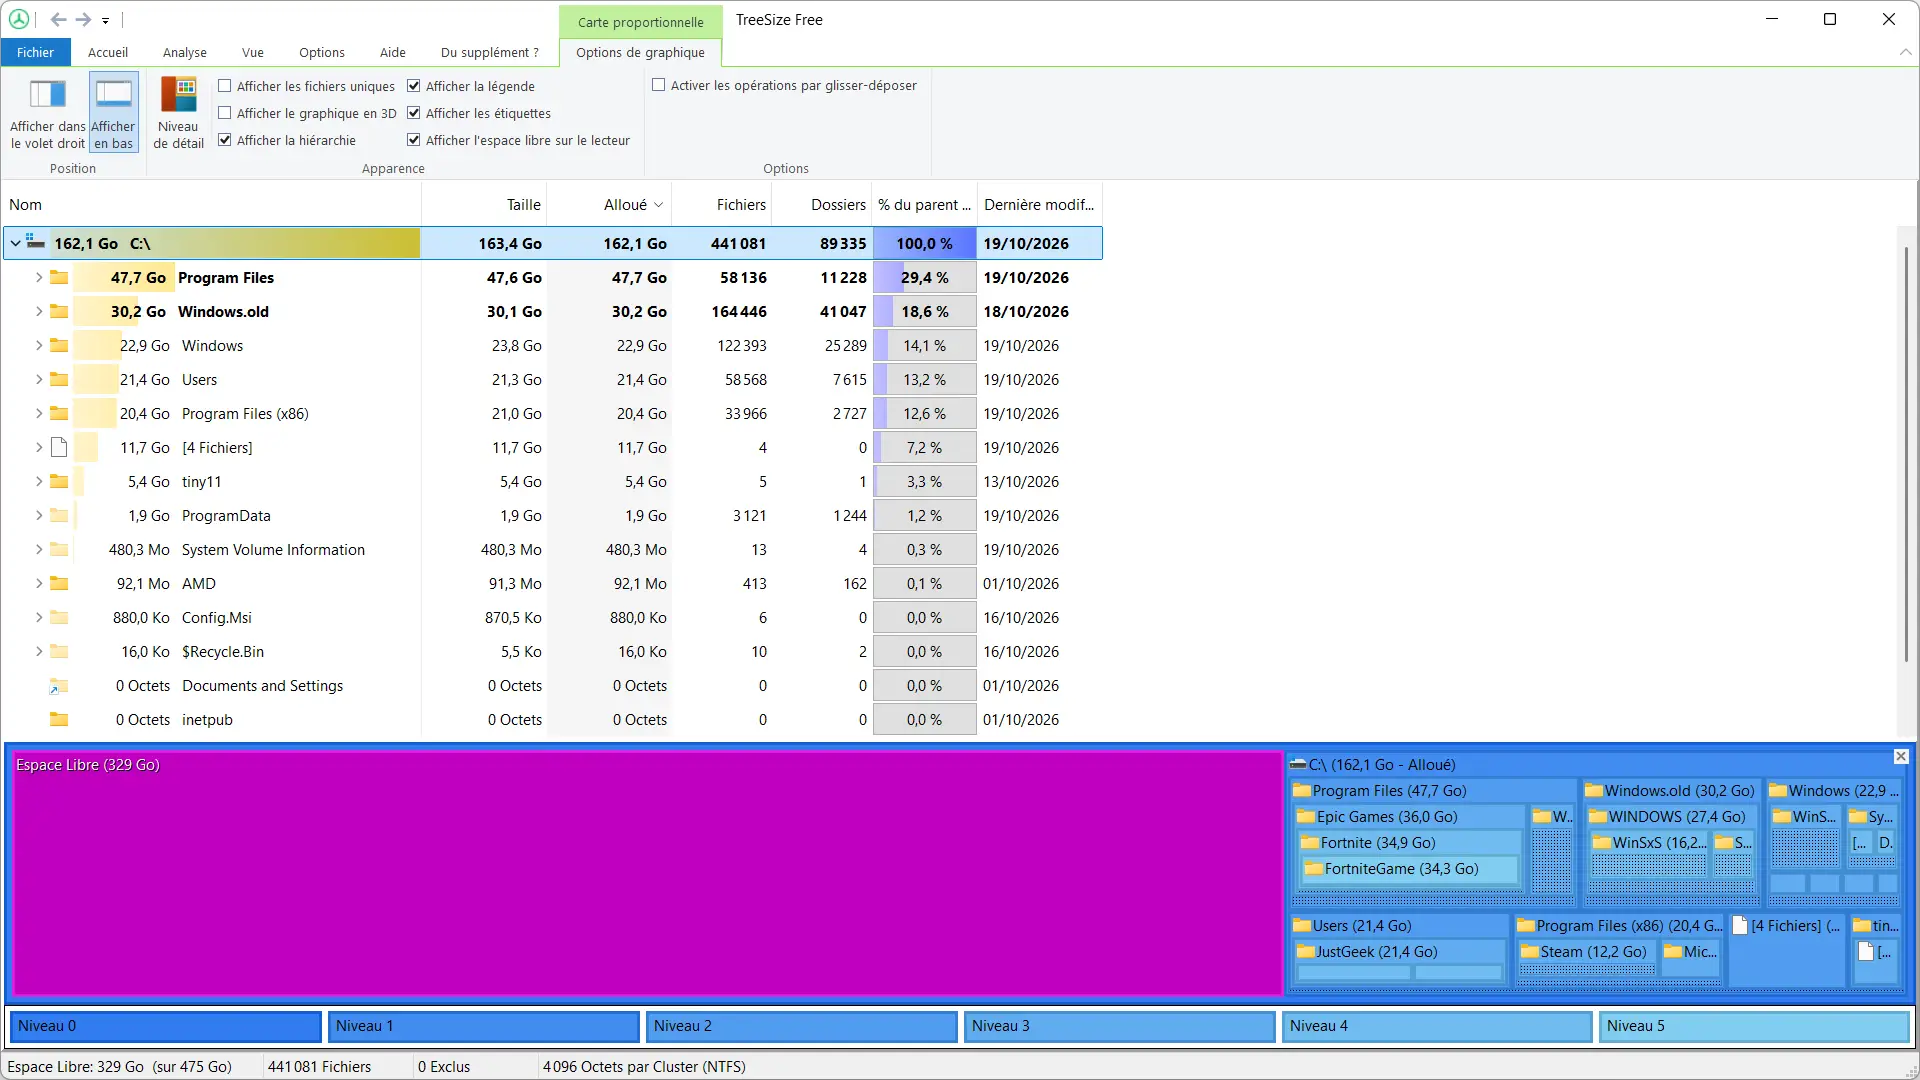Click the forward navigation arrow in title bar
The image size is (1920, 1080).
pos(83,19)
